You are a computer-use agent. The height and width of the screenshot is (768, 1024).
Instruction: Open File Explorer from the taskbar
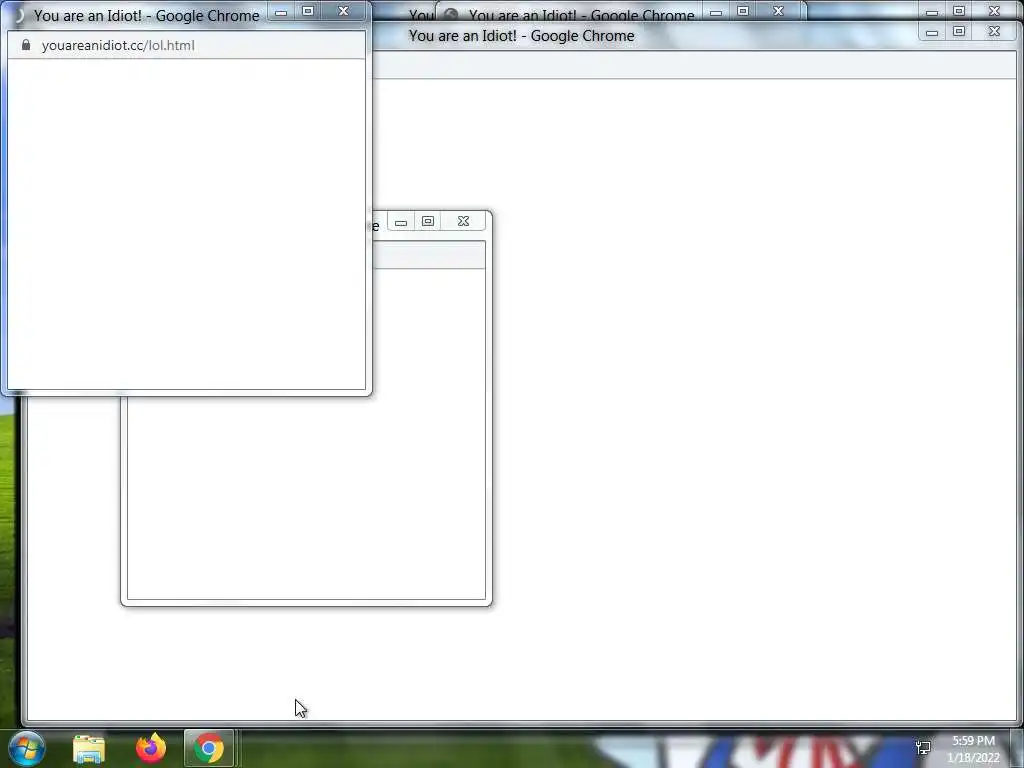89,748
